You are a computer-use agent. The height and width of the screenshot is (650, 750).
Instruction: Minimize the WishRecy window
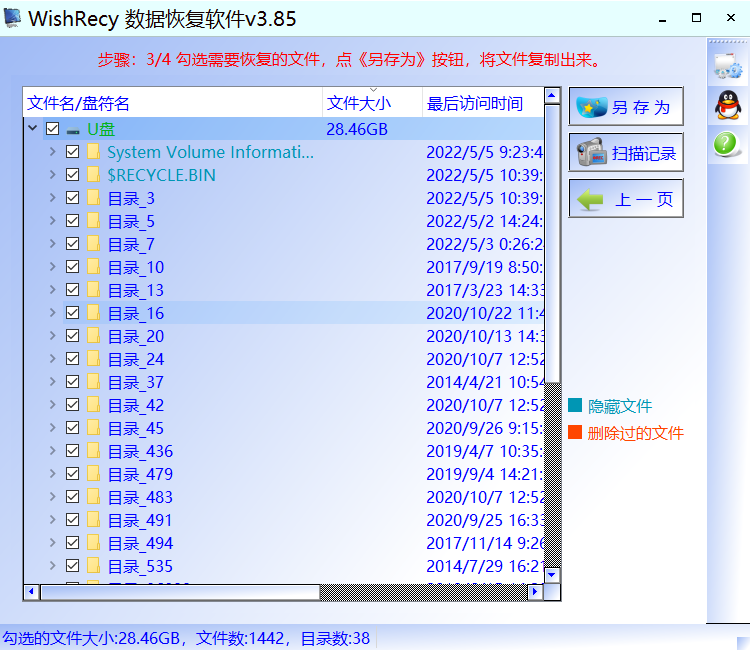(662, 19)
